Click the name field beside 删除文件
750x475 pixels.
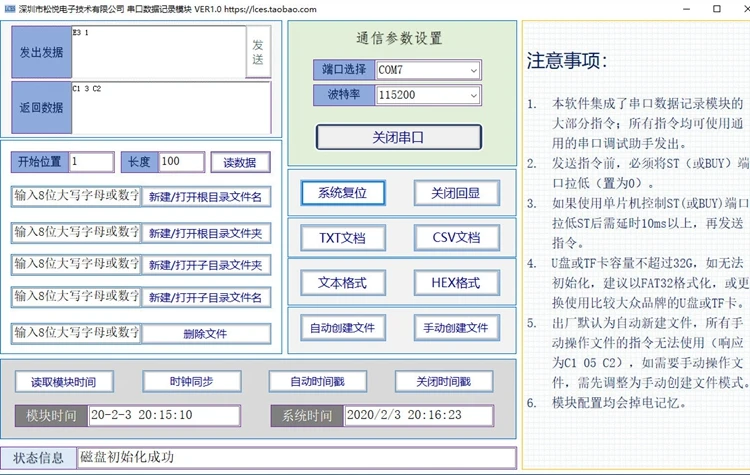(x=76, y=333)
